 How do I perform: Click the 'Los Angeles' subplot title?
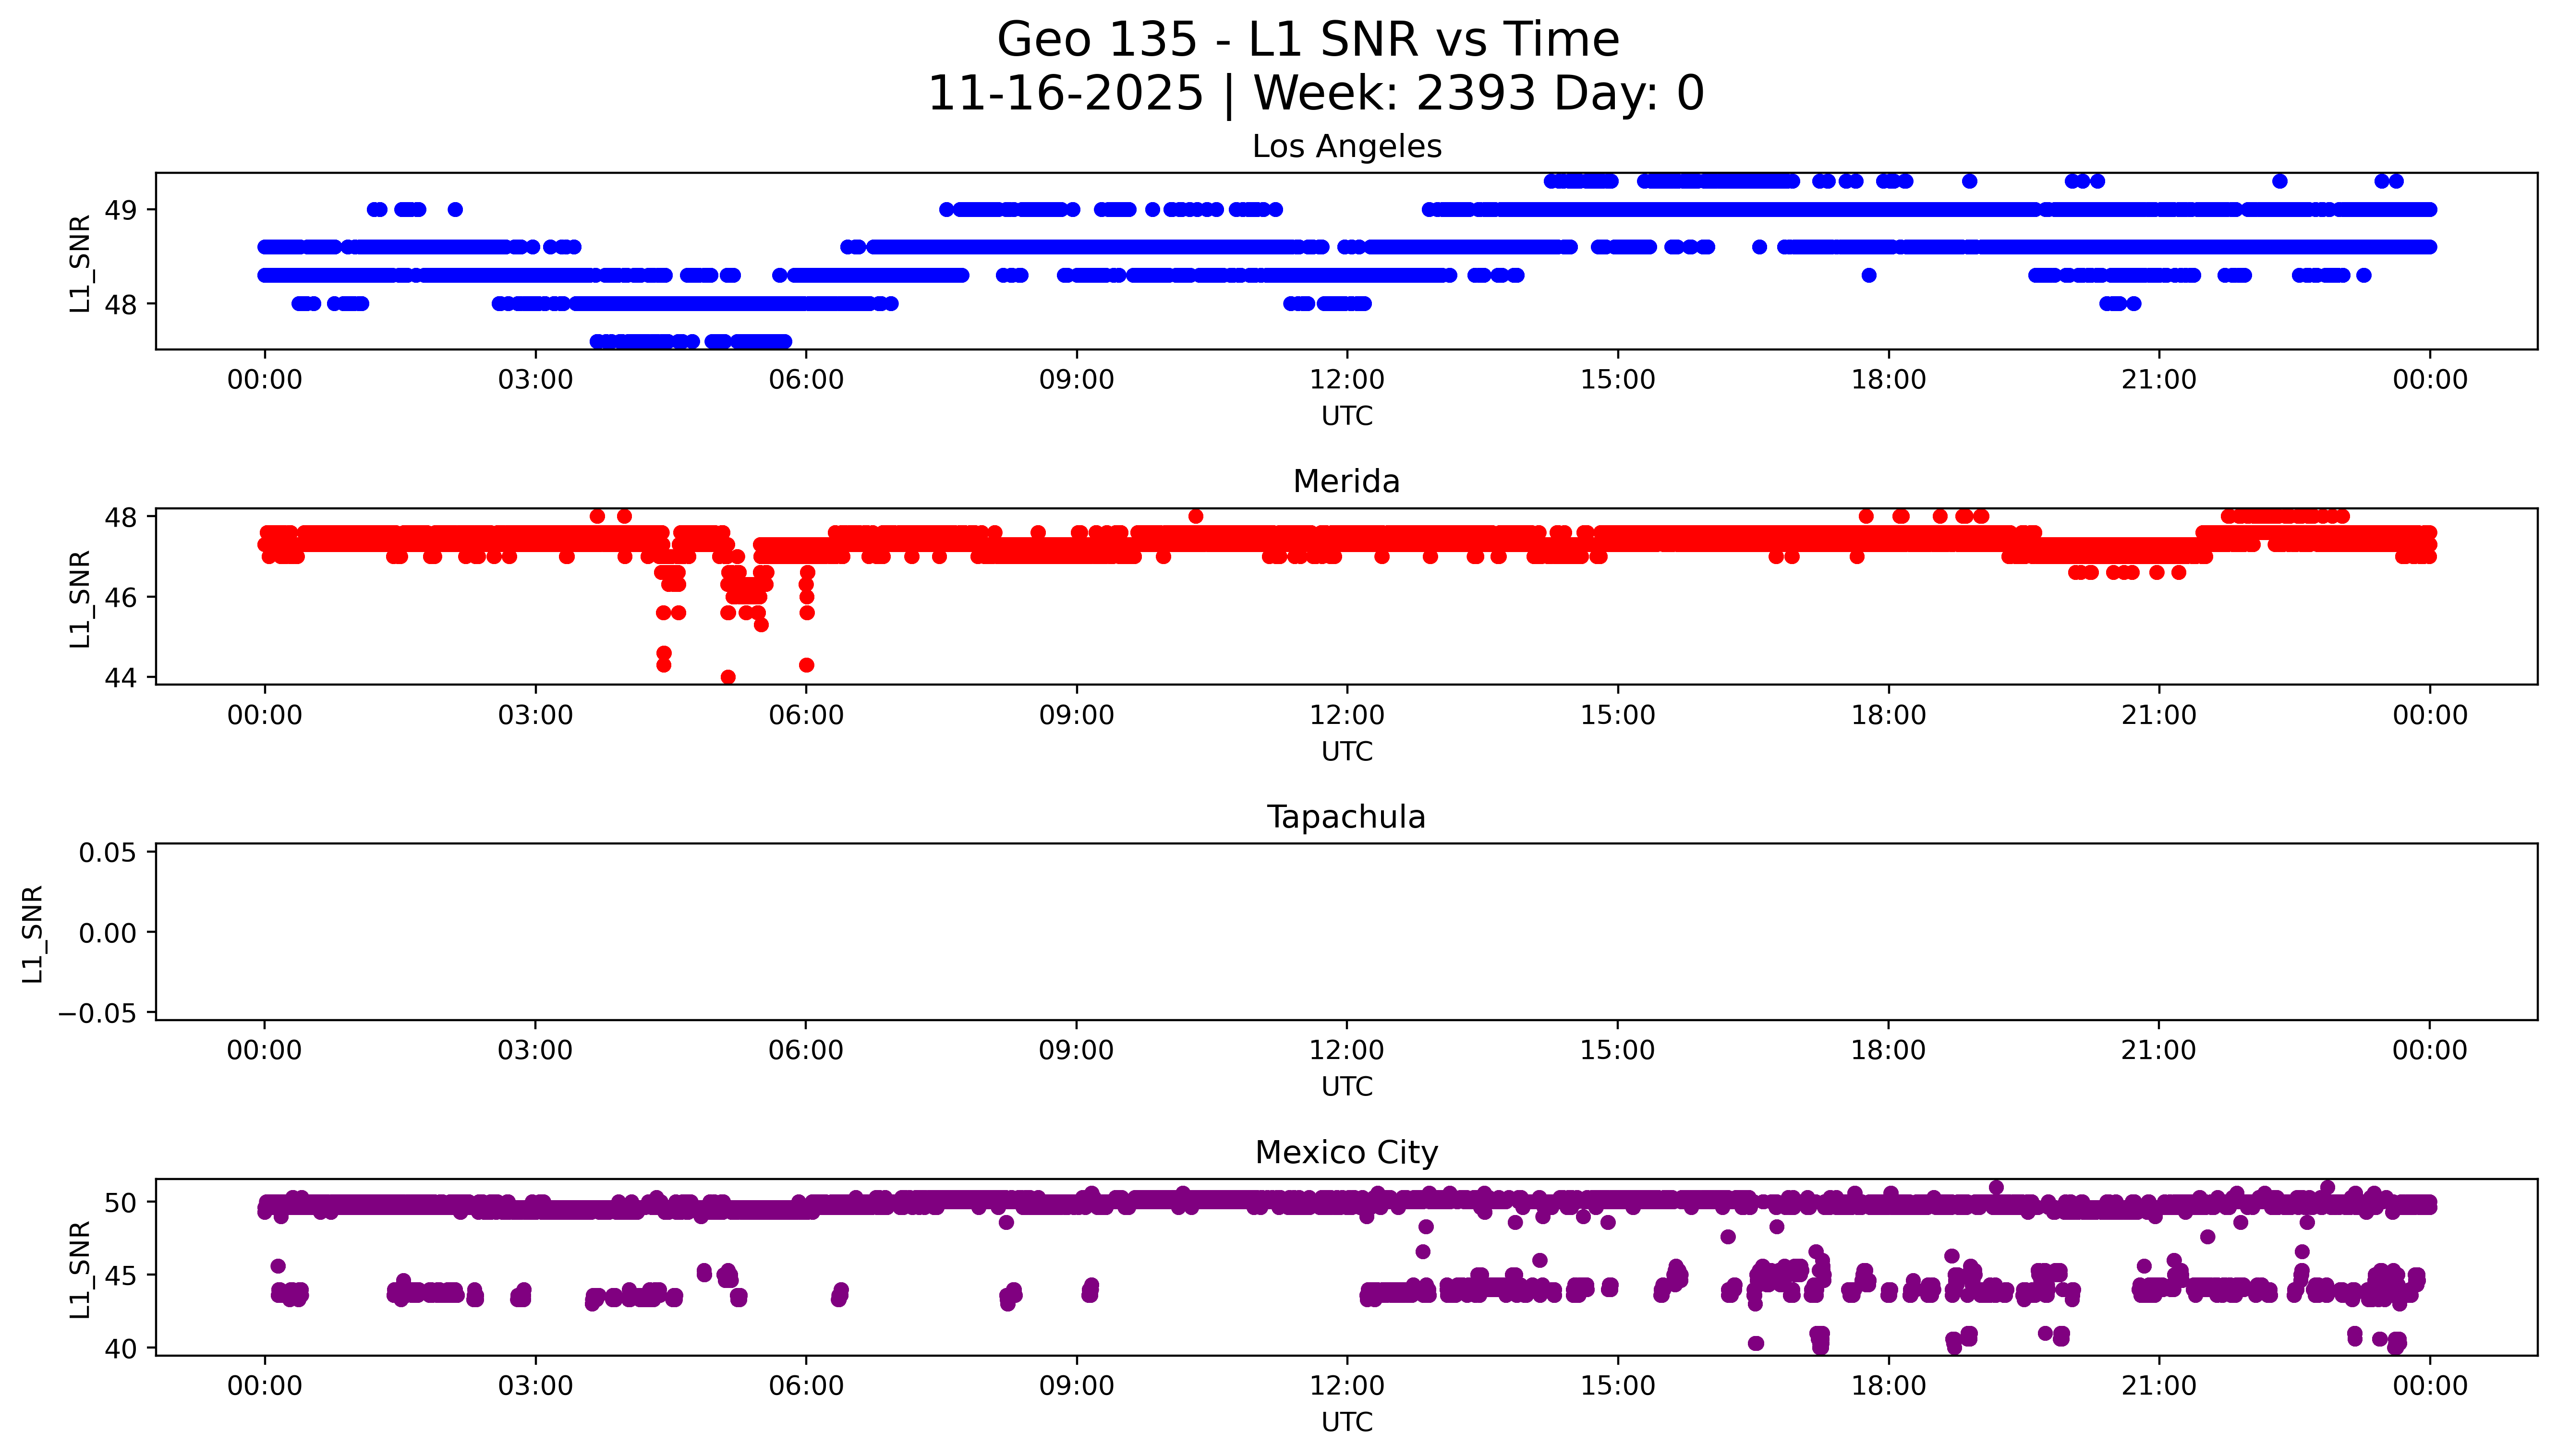pyautogui.click(x=1346, y=147)
